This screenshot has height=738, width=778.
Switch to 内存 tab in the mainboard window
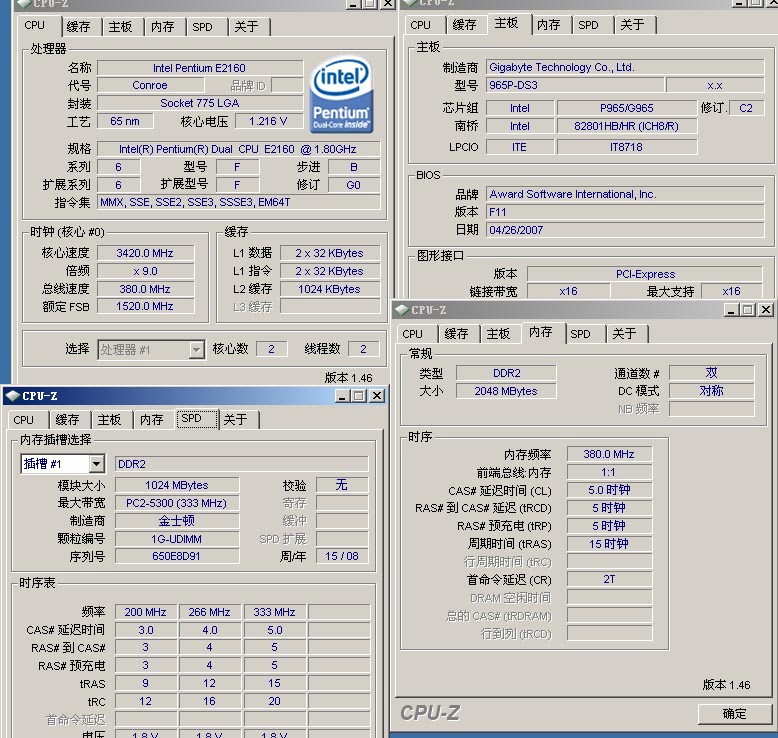tap(549, 25)
